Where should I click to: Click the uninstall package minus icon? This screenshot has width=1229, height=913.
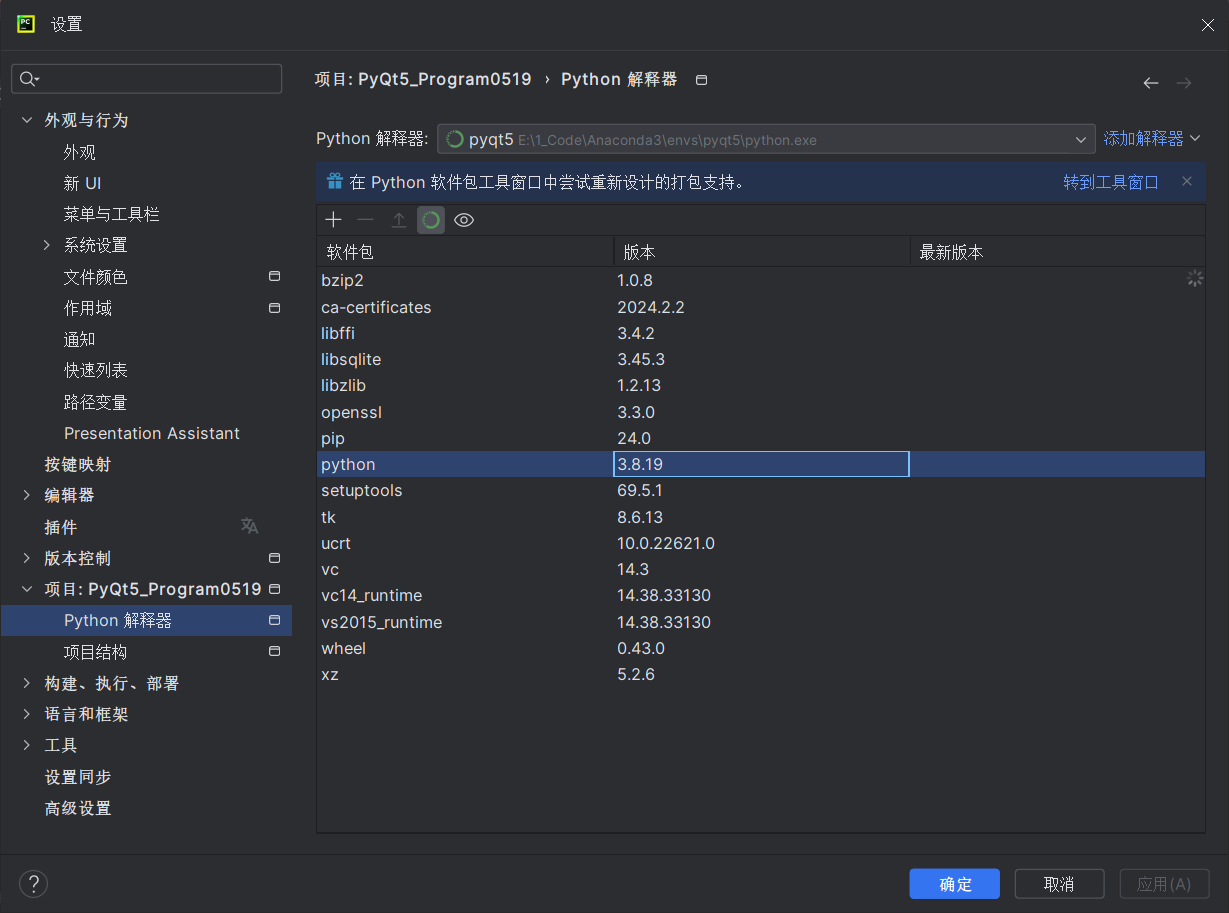pos(366,220)
